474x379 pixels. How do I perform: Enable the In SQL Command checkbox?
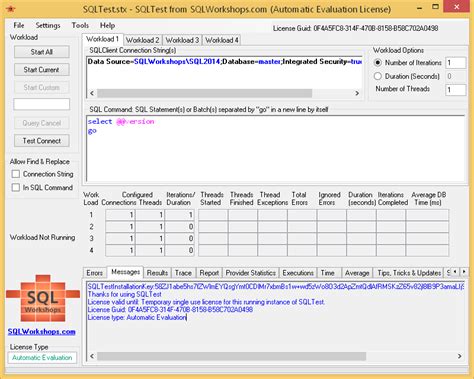pos(16,187)
